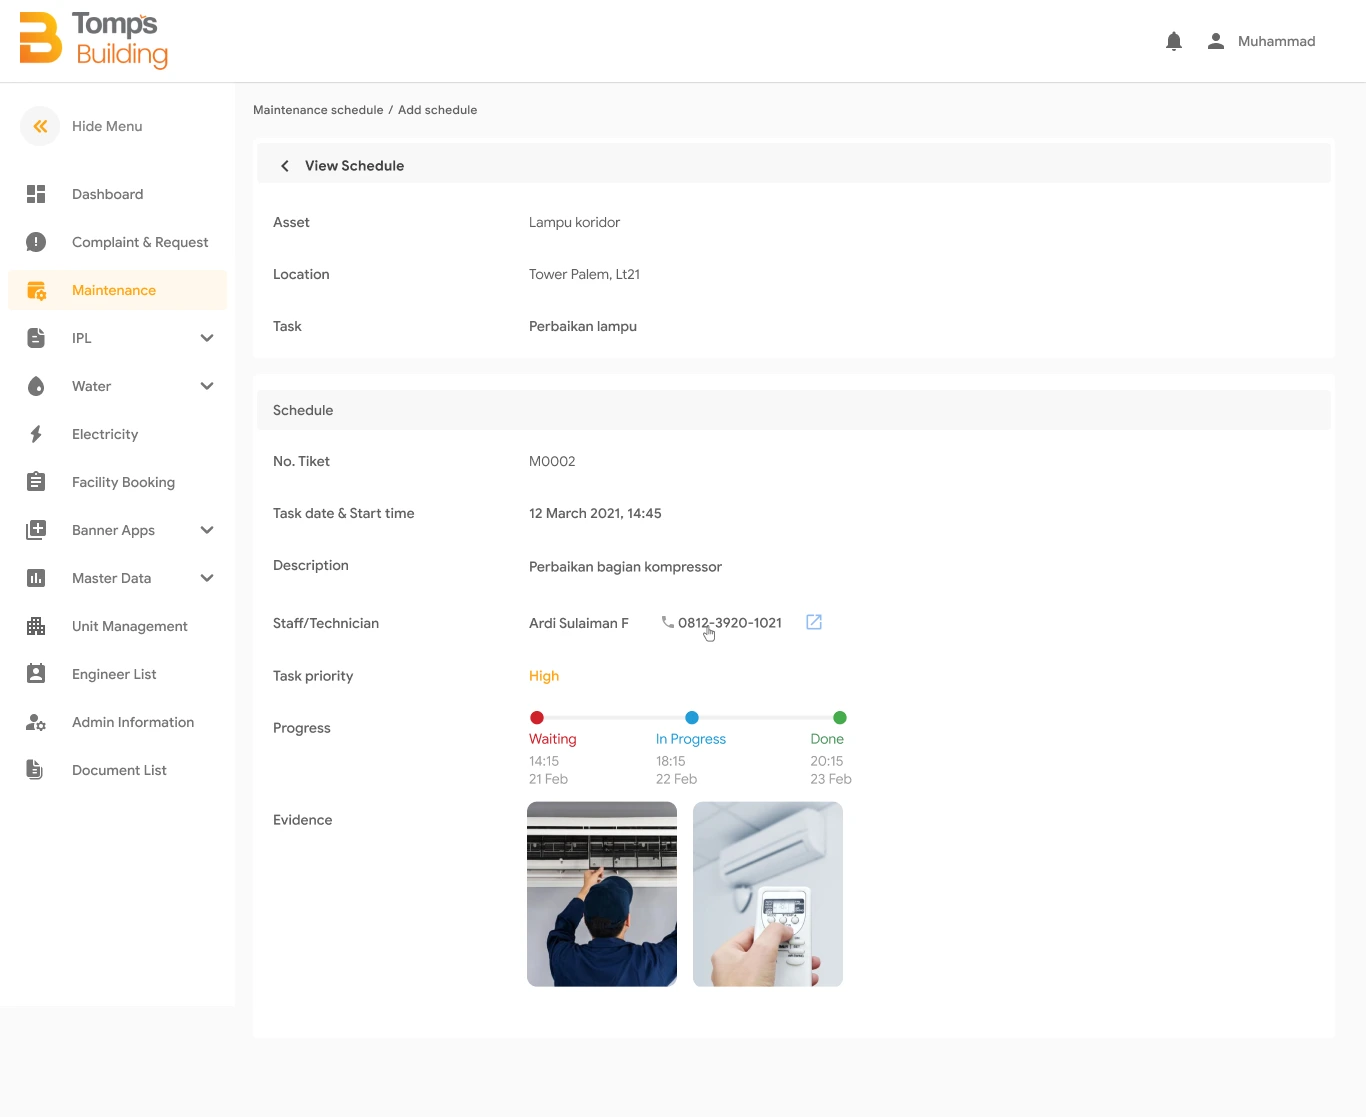Click the user profile icon next to Muhammad
The image size is (1366, 1117).
pyautogui.click(x=1215, y=41)
